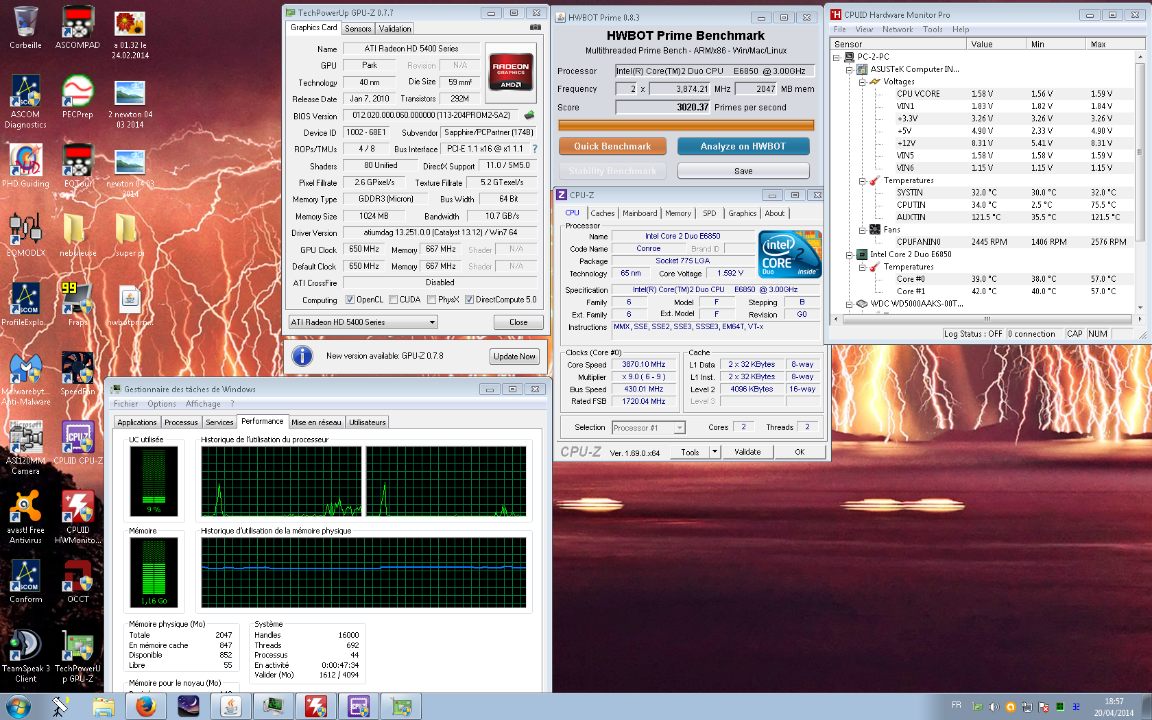Open the ATI Radeon HD 5400 Series dropdown
The height and width of the screenshot is (720, 1152).
[x=363, y=322]
